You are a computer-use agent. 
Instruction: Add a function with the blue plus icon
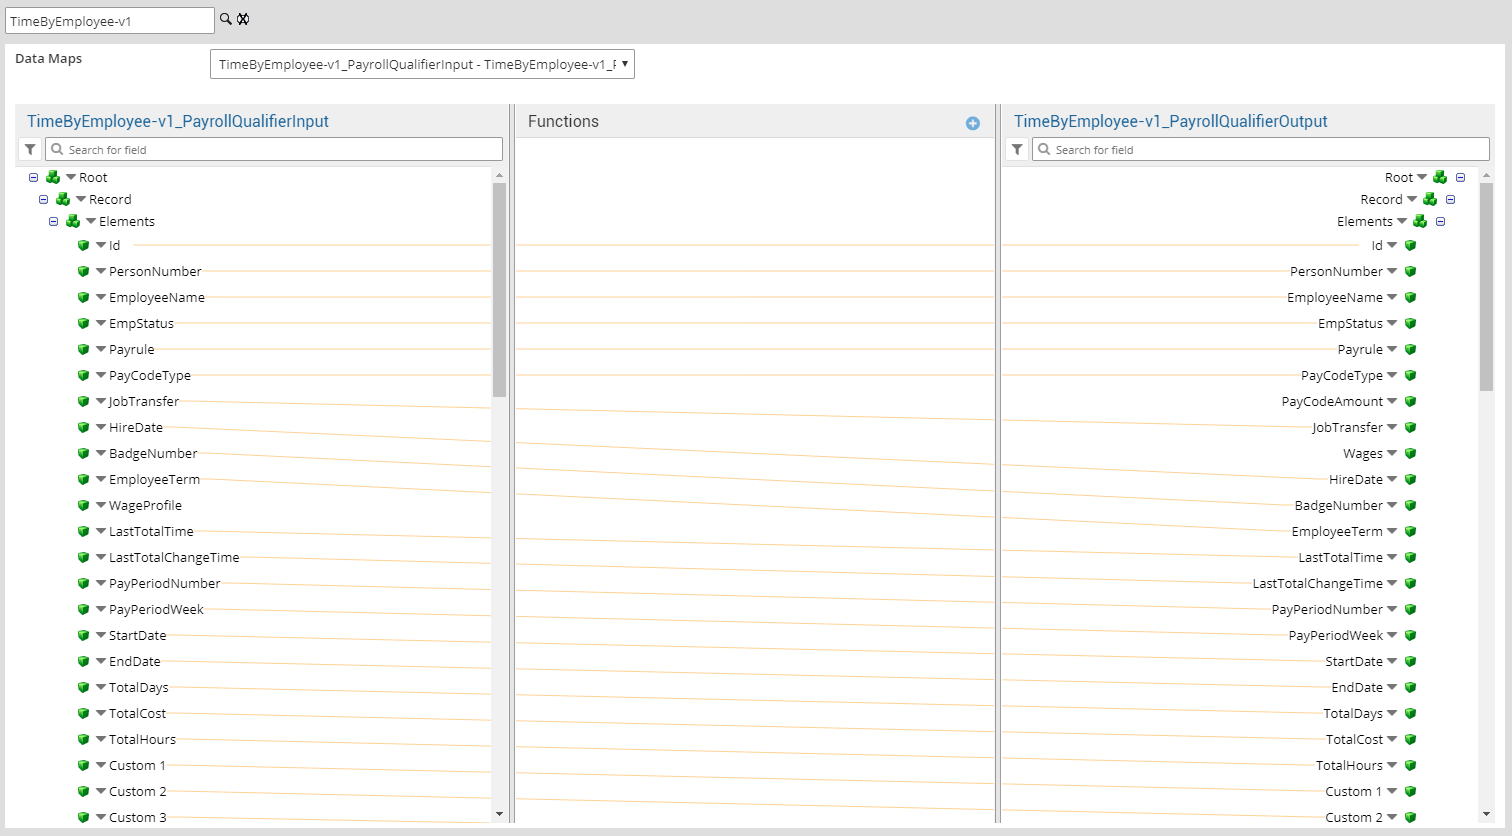pyautogui.click(x=972, y=123)
